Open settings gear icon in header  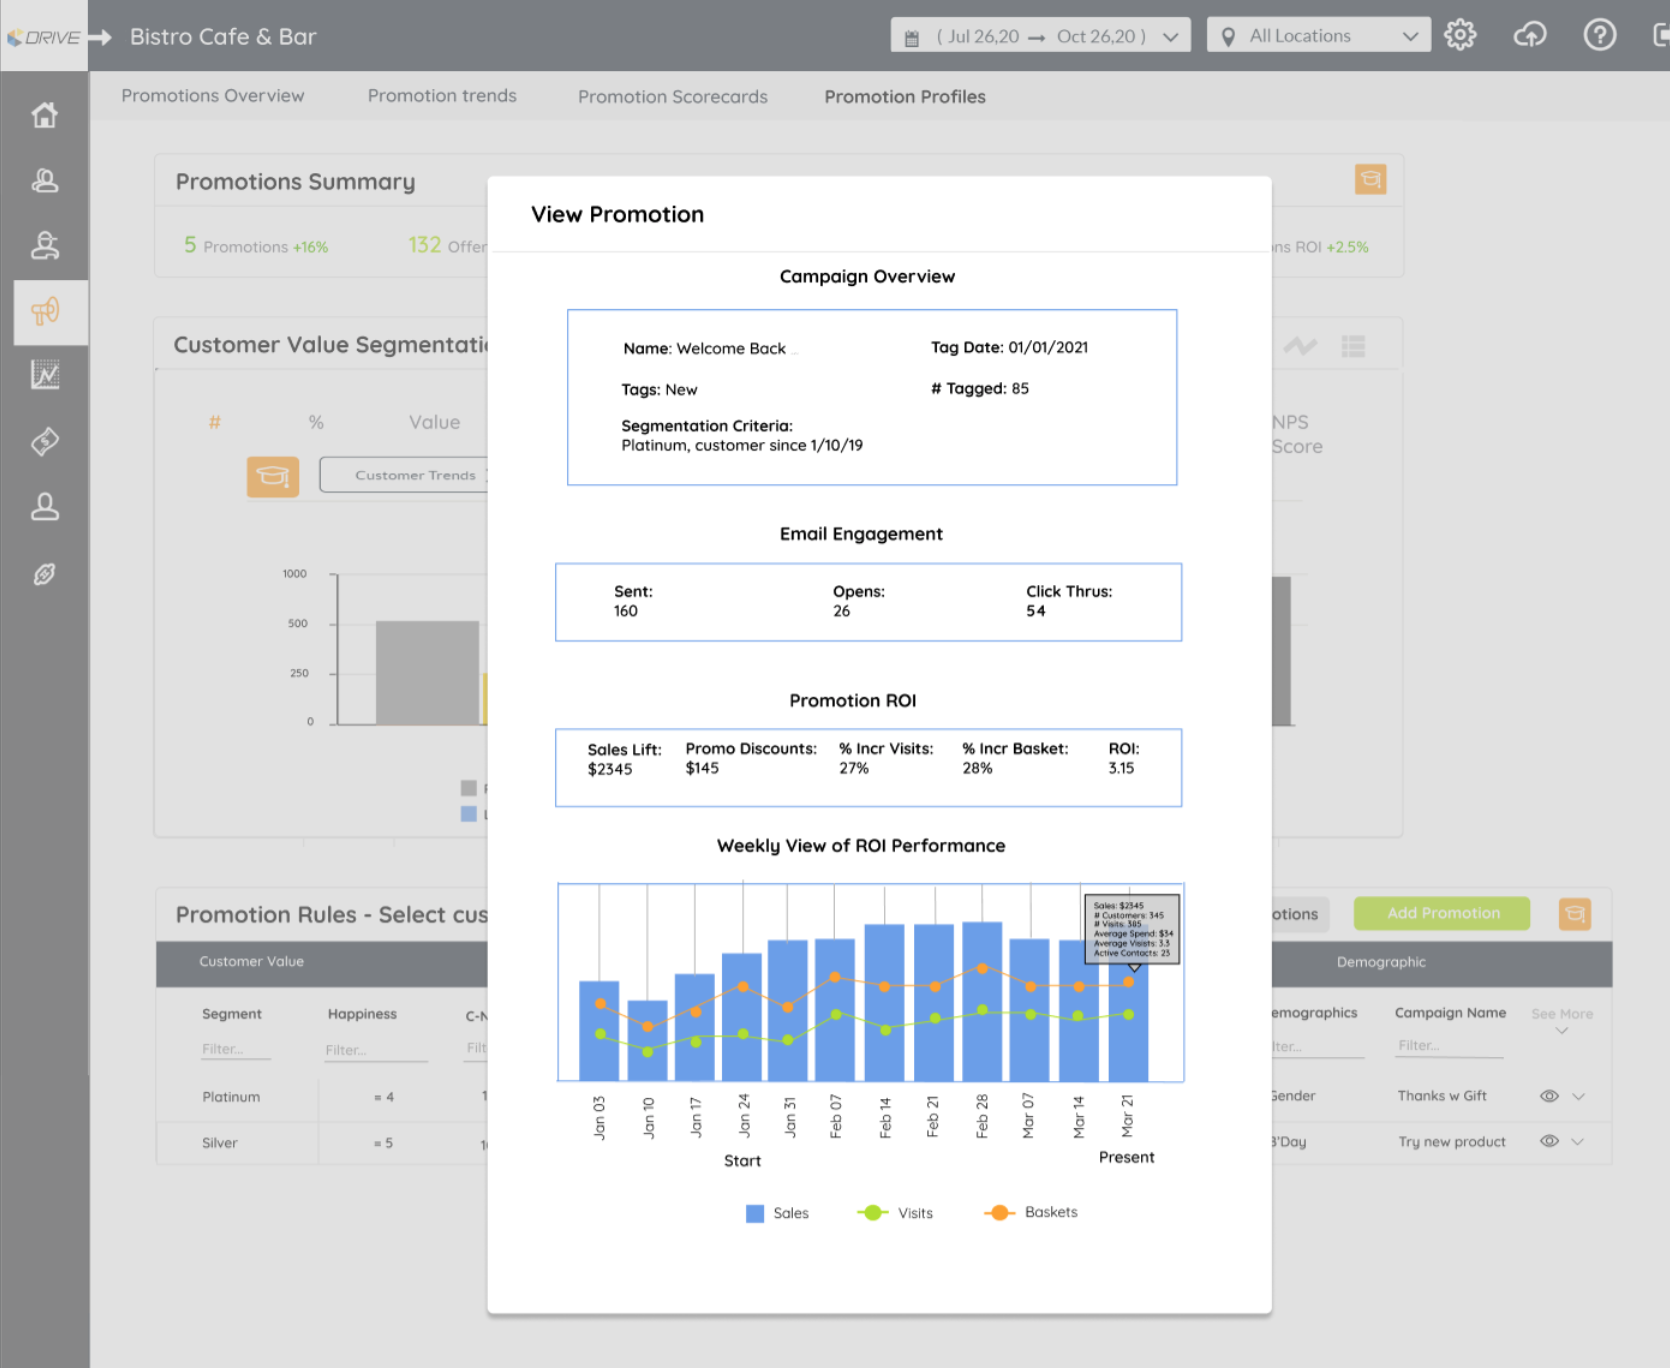click(1460, 36)
